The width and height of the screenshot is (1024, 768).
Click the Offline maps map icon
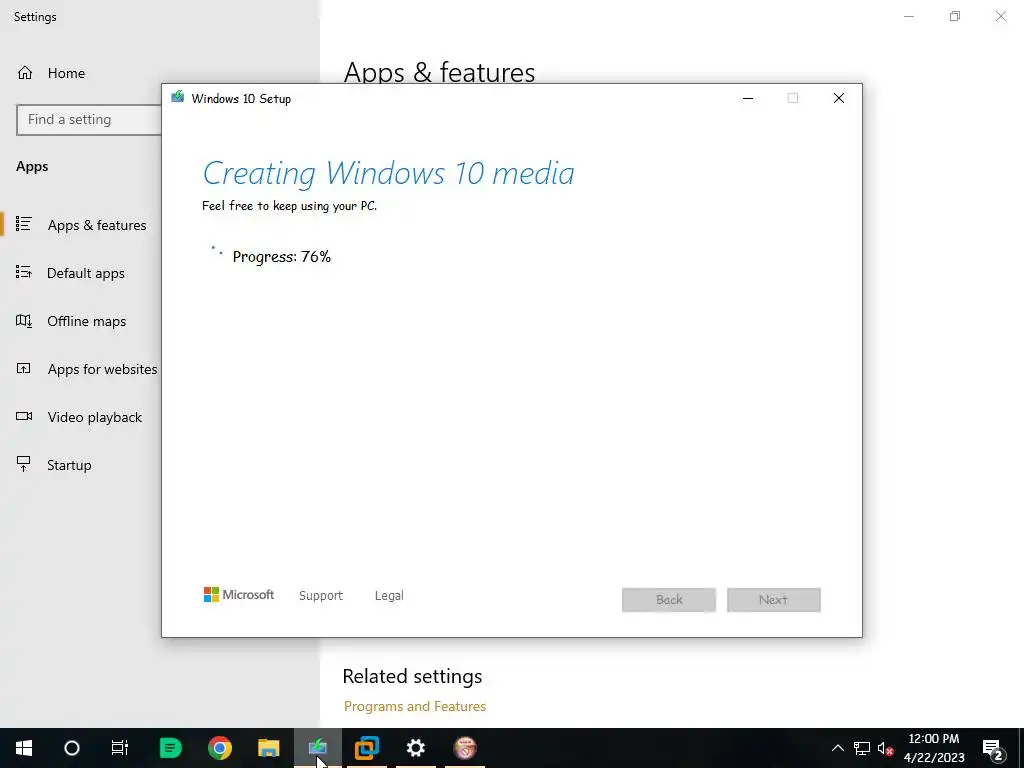point(24,321)
